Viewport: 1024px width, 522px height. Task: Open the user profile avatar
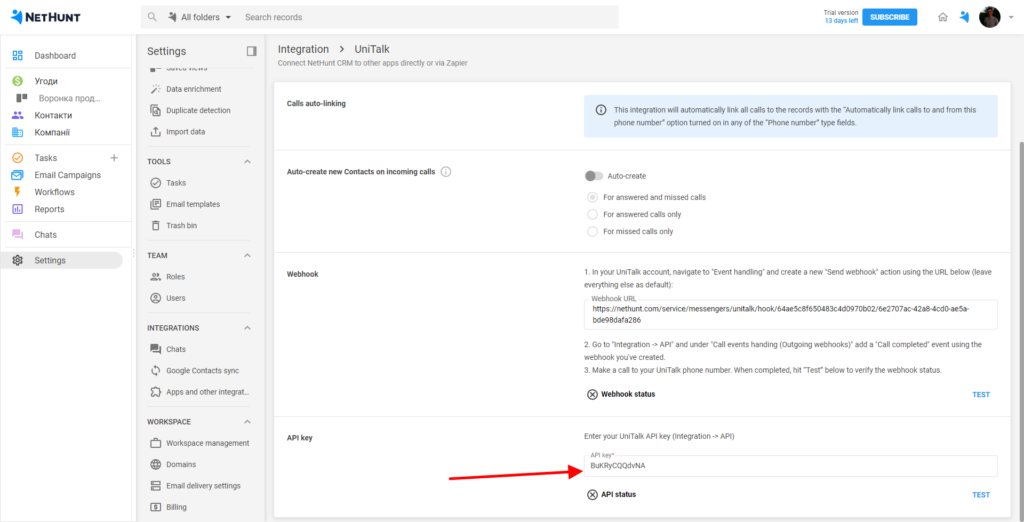[989, 17]
